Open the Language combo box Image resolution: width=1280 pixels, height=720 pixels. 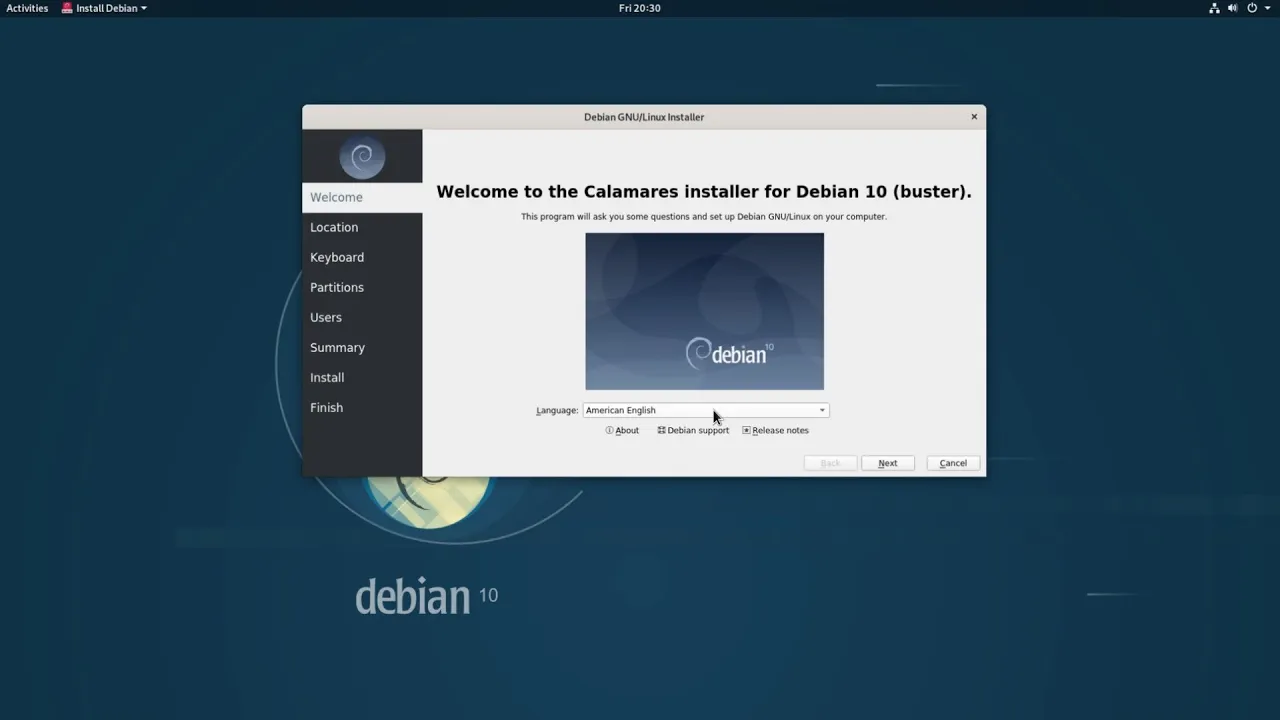point(706,410)
